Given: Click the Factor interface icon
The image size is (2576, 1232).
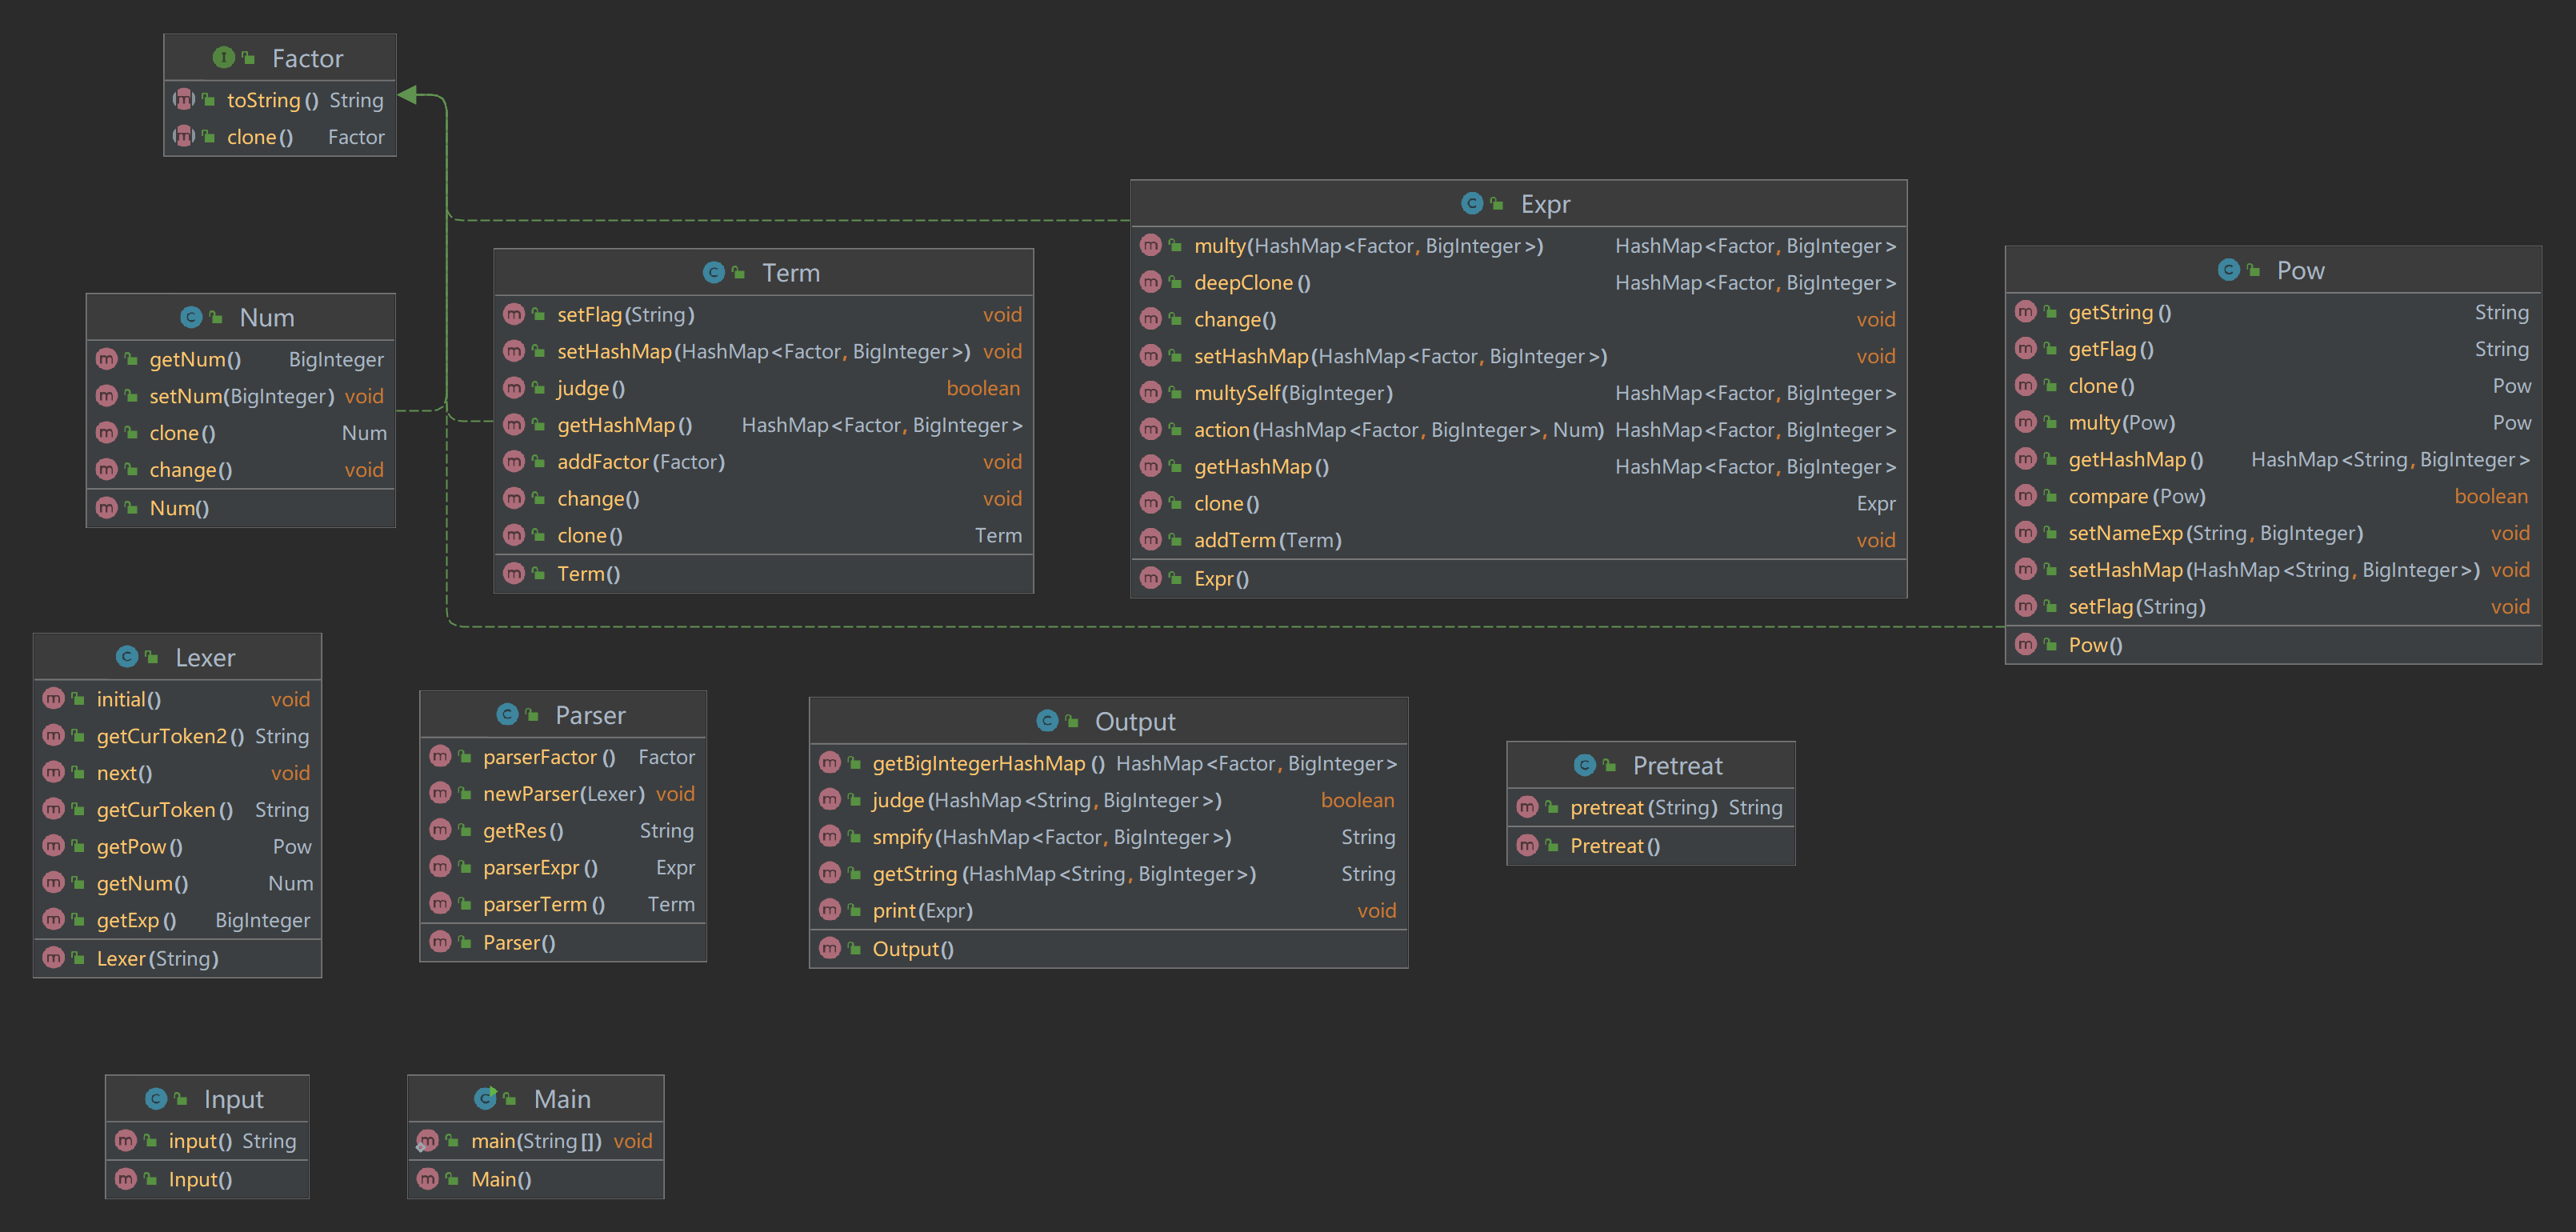Looking at the screenshot, I should (x=223, y=58).
